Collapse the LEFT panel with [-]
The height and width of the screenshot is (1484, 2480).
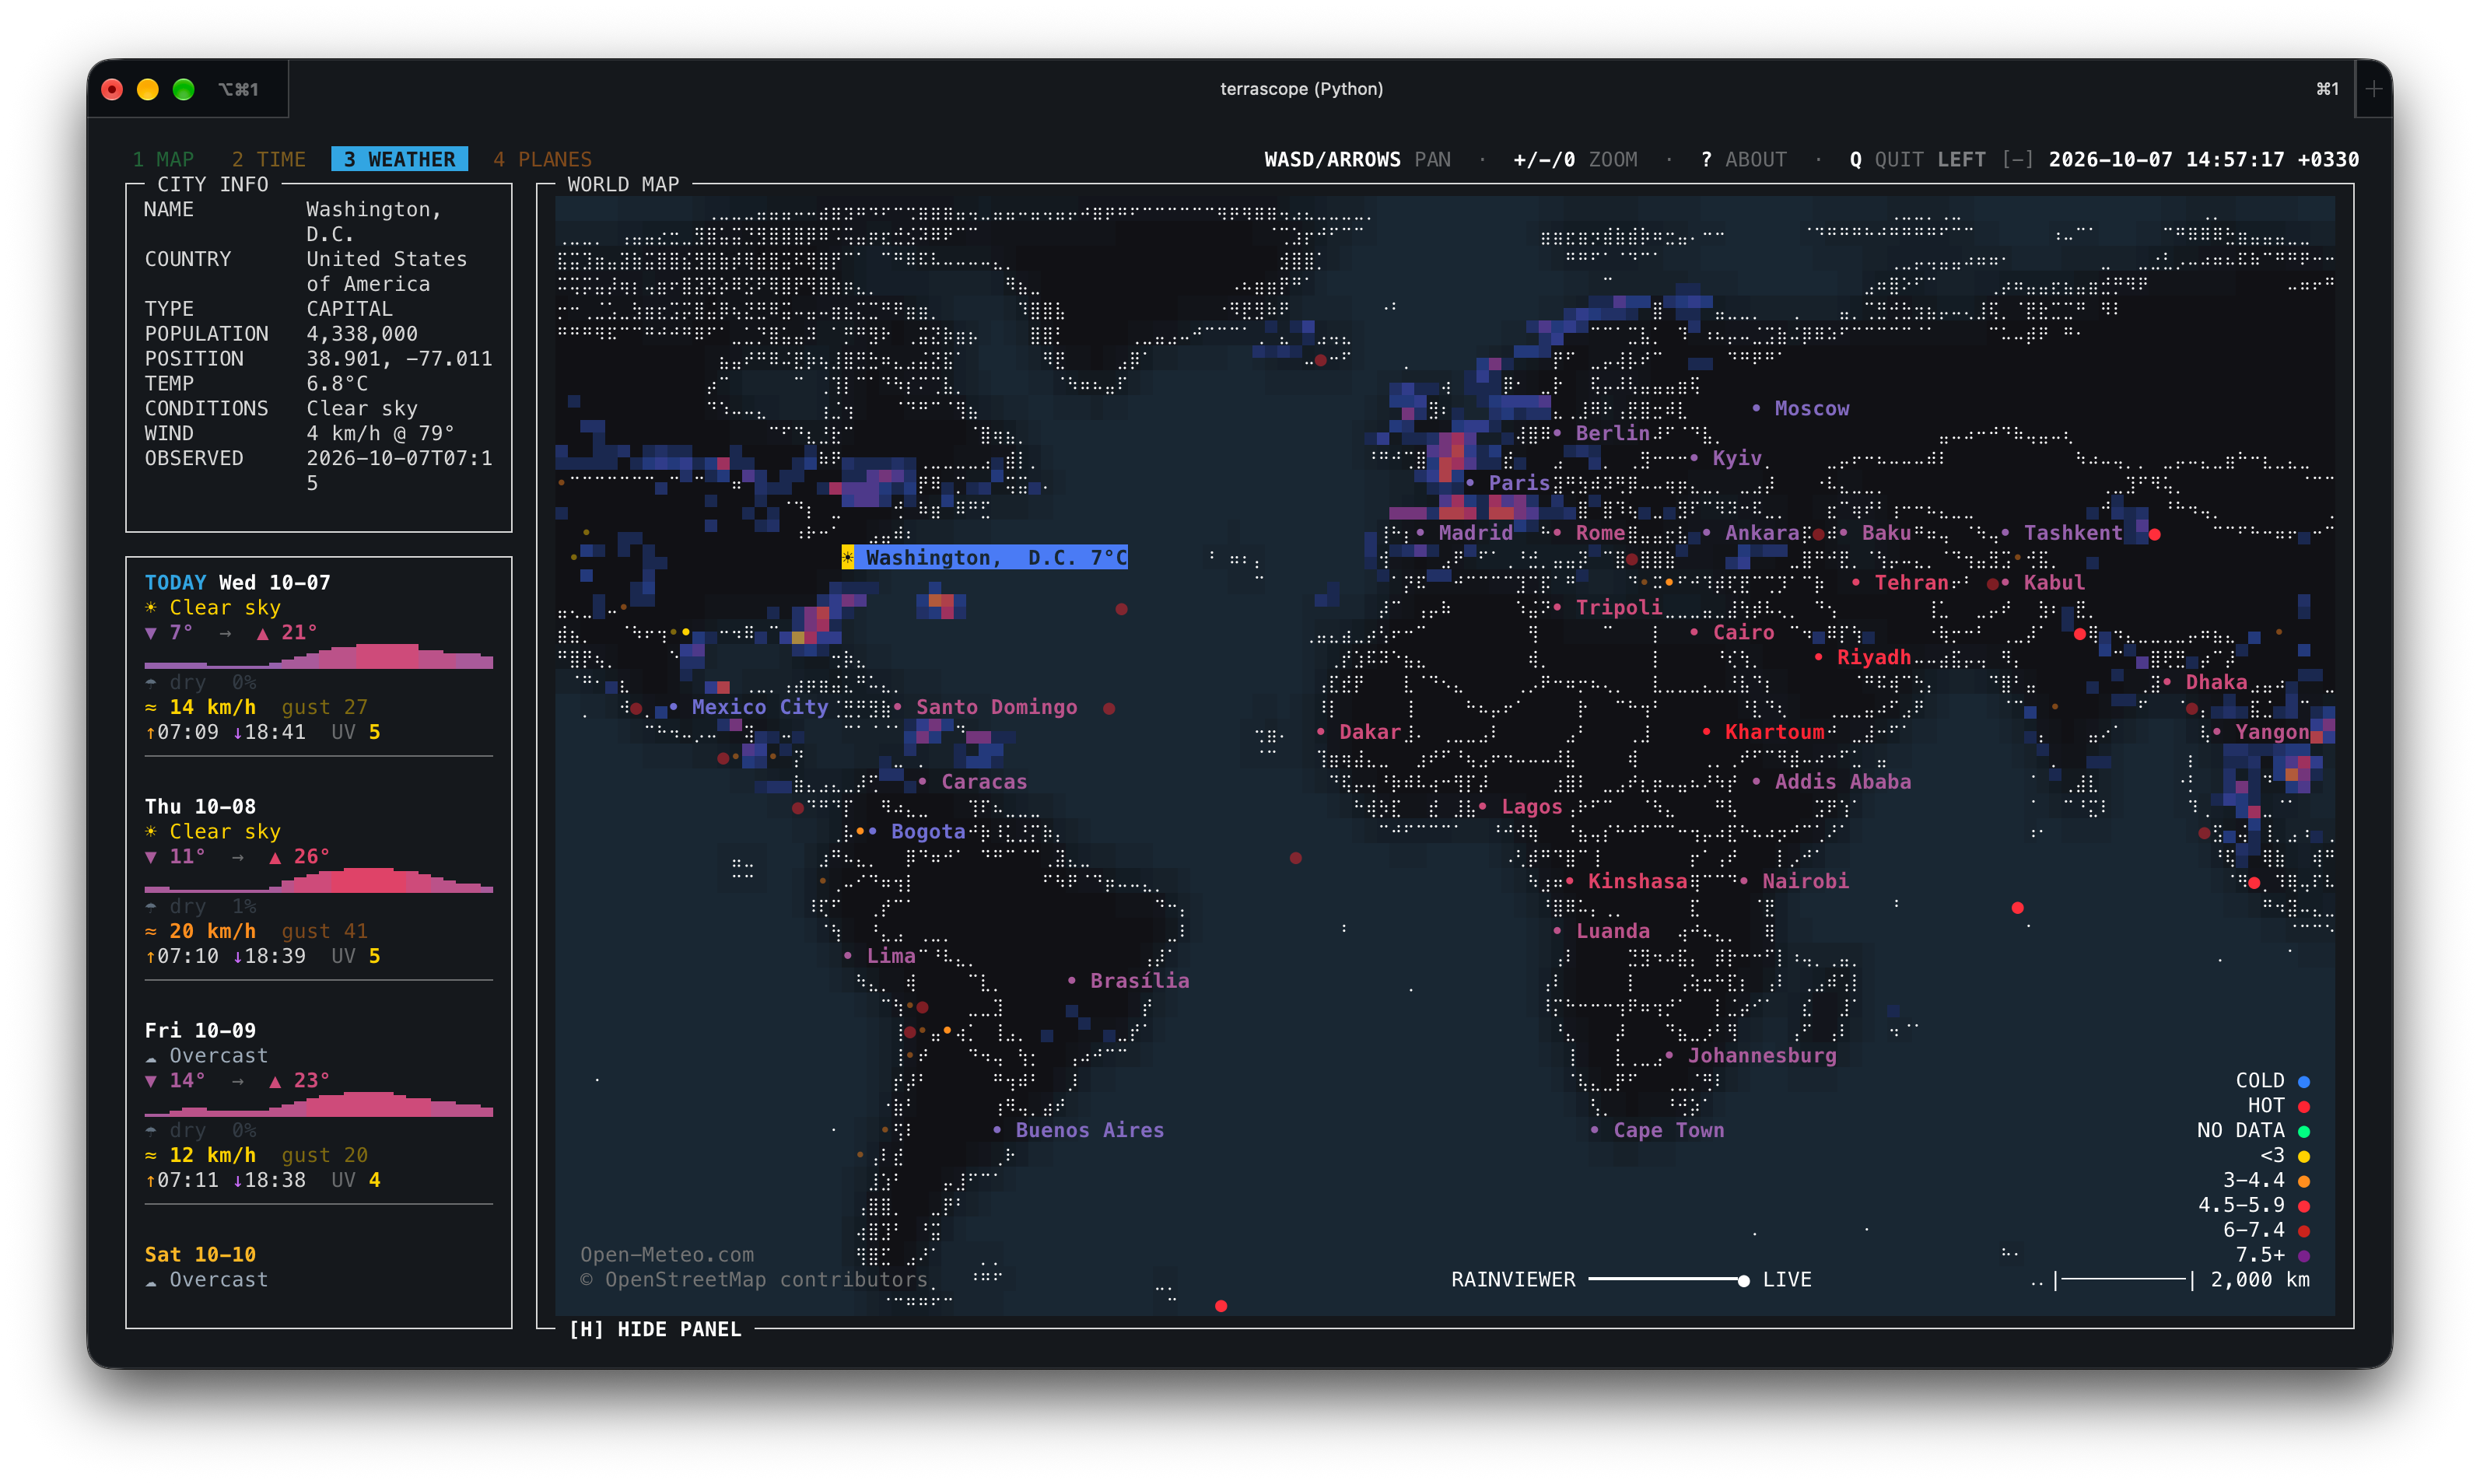pos(2017,159)
